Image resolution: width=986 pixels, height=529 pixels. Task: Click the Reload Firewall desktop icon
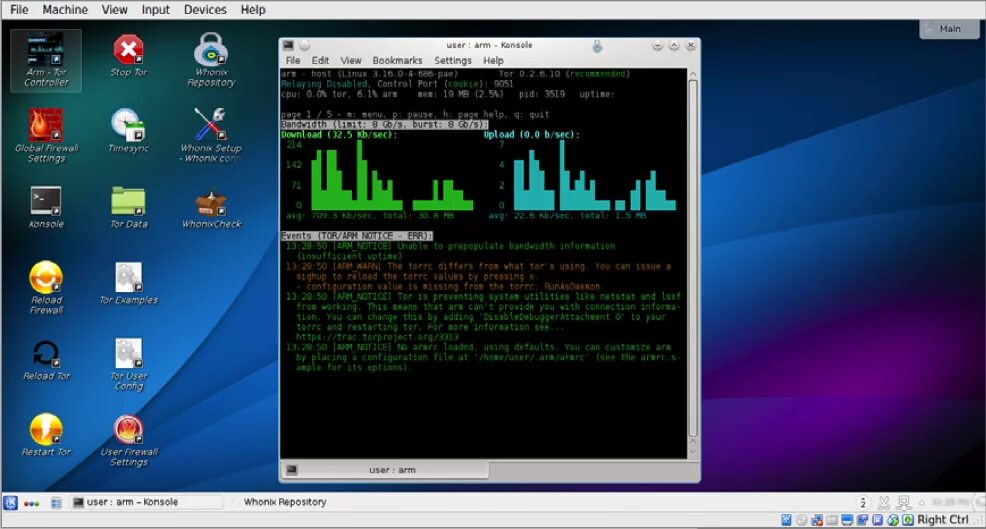point(46,287)
